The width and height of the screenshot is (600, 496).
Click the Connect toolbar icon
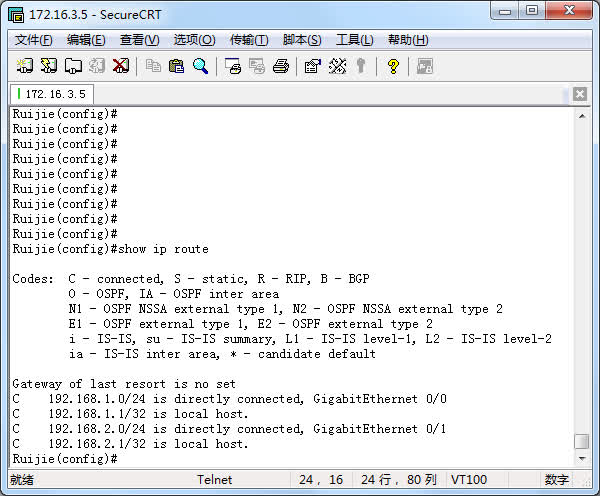tap(25, 66)
